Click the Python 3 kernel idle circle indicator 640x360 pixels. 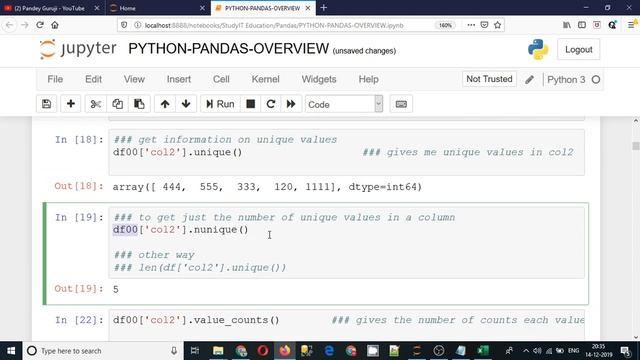596,80
